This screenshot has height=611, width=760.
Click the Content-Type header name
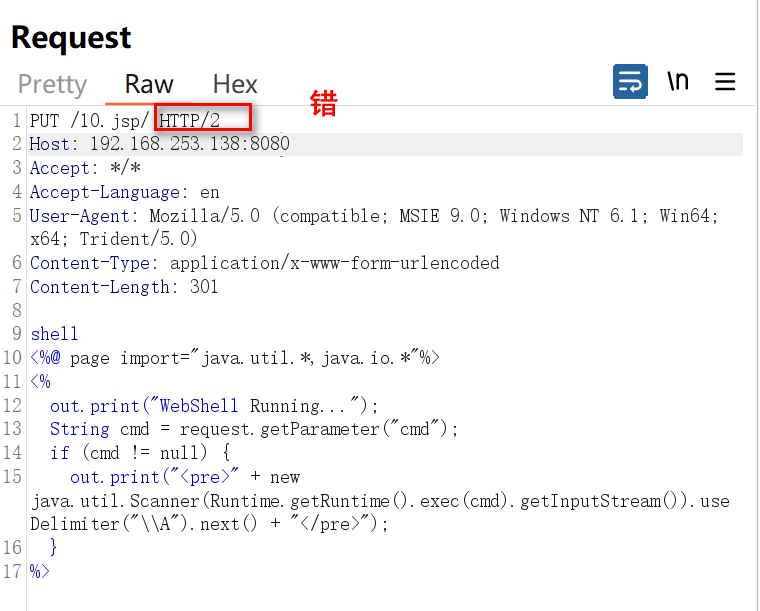point(90,263)
